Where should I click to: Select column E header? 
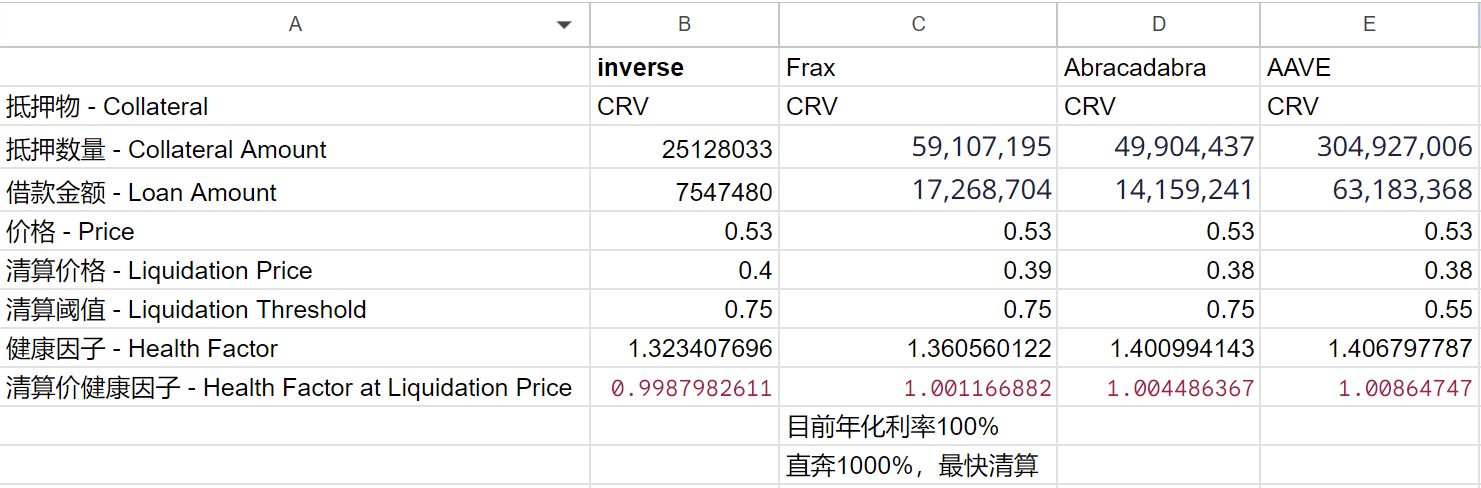1370,24
